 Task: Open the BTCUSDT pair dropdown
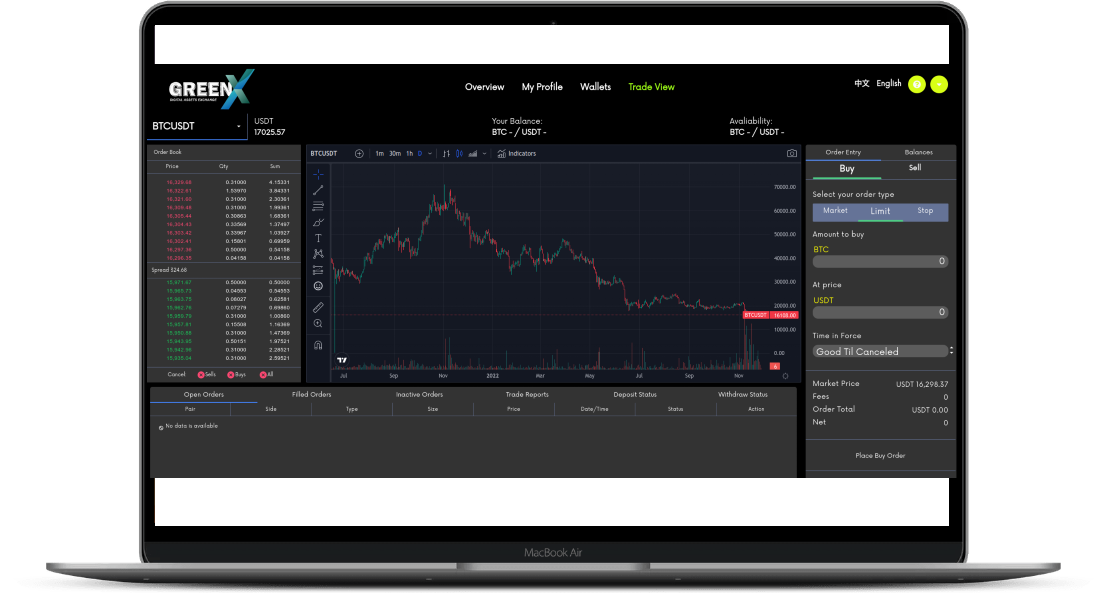(197, 126)
